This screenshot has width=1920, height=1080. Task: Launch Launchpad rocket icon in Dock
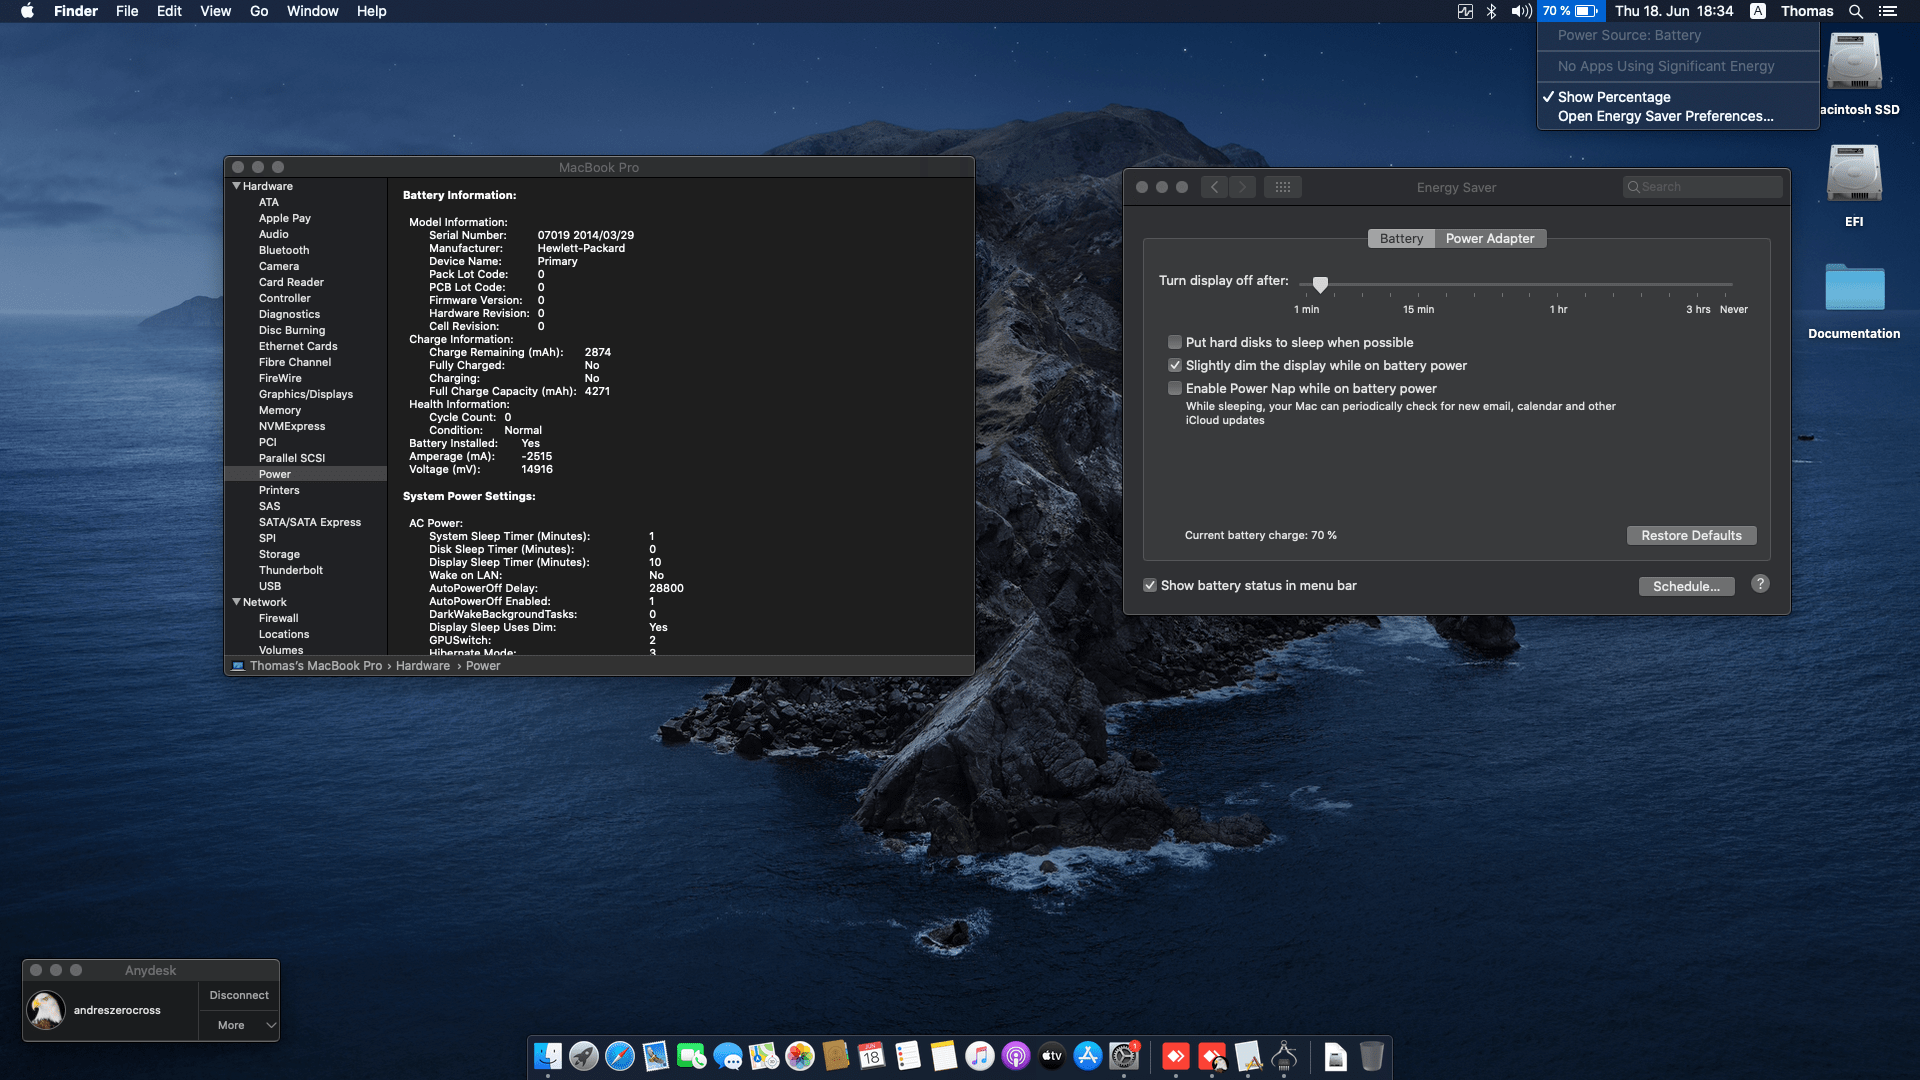(x=584, y=1056)
